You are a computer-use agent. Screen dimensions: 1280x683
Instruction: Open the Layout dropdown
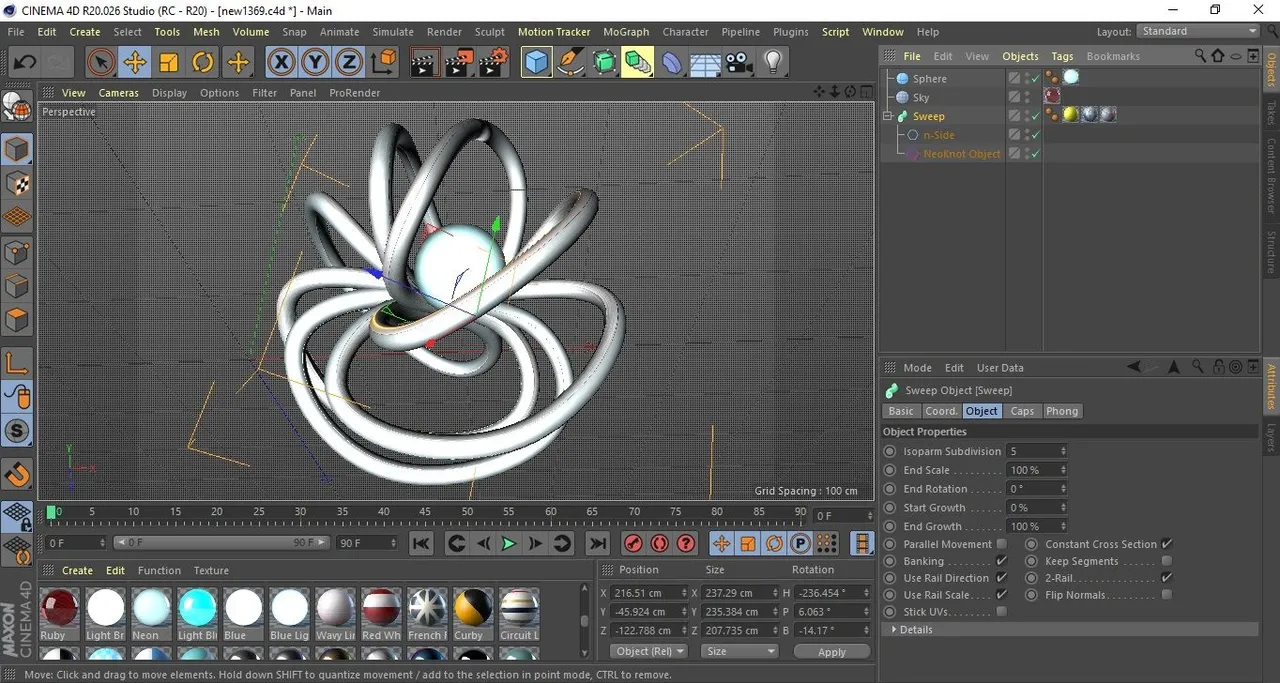(1199, 31)
